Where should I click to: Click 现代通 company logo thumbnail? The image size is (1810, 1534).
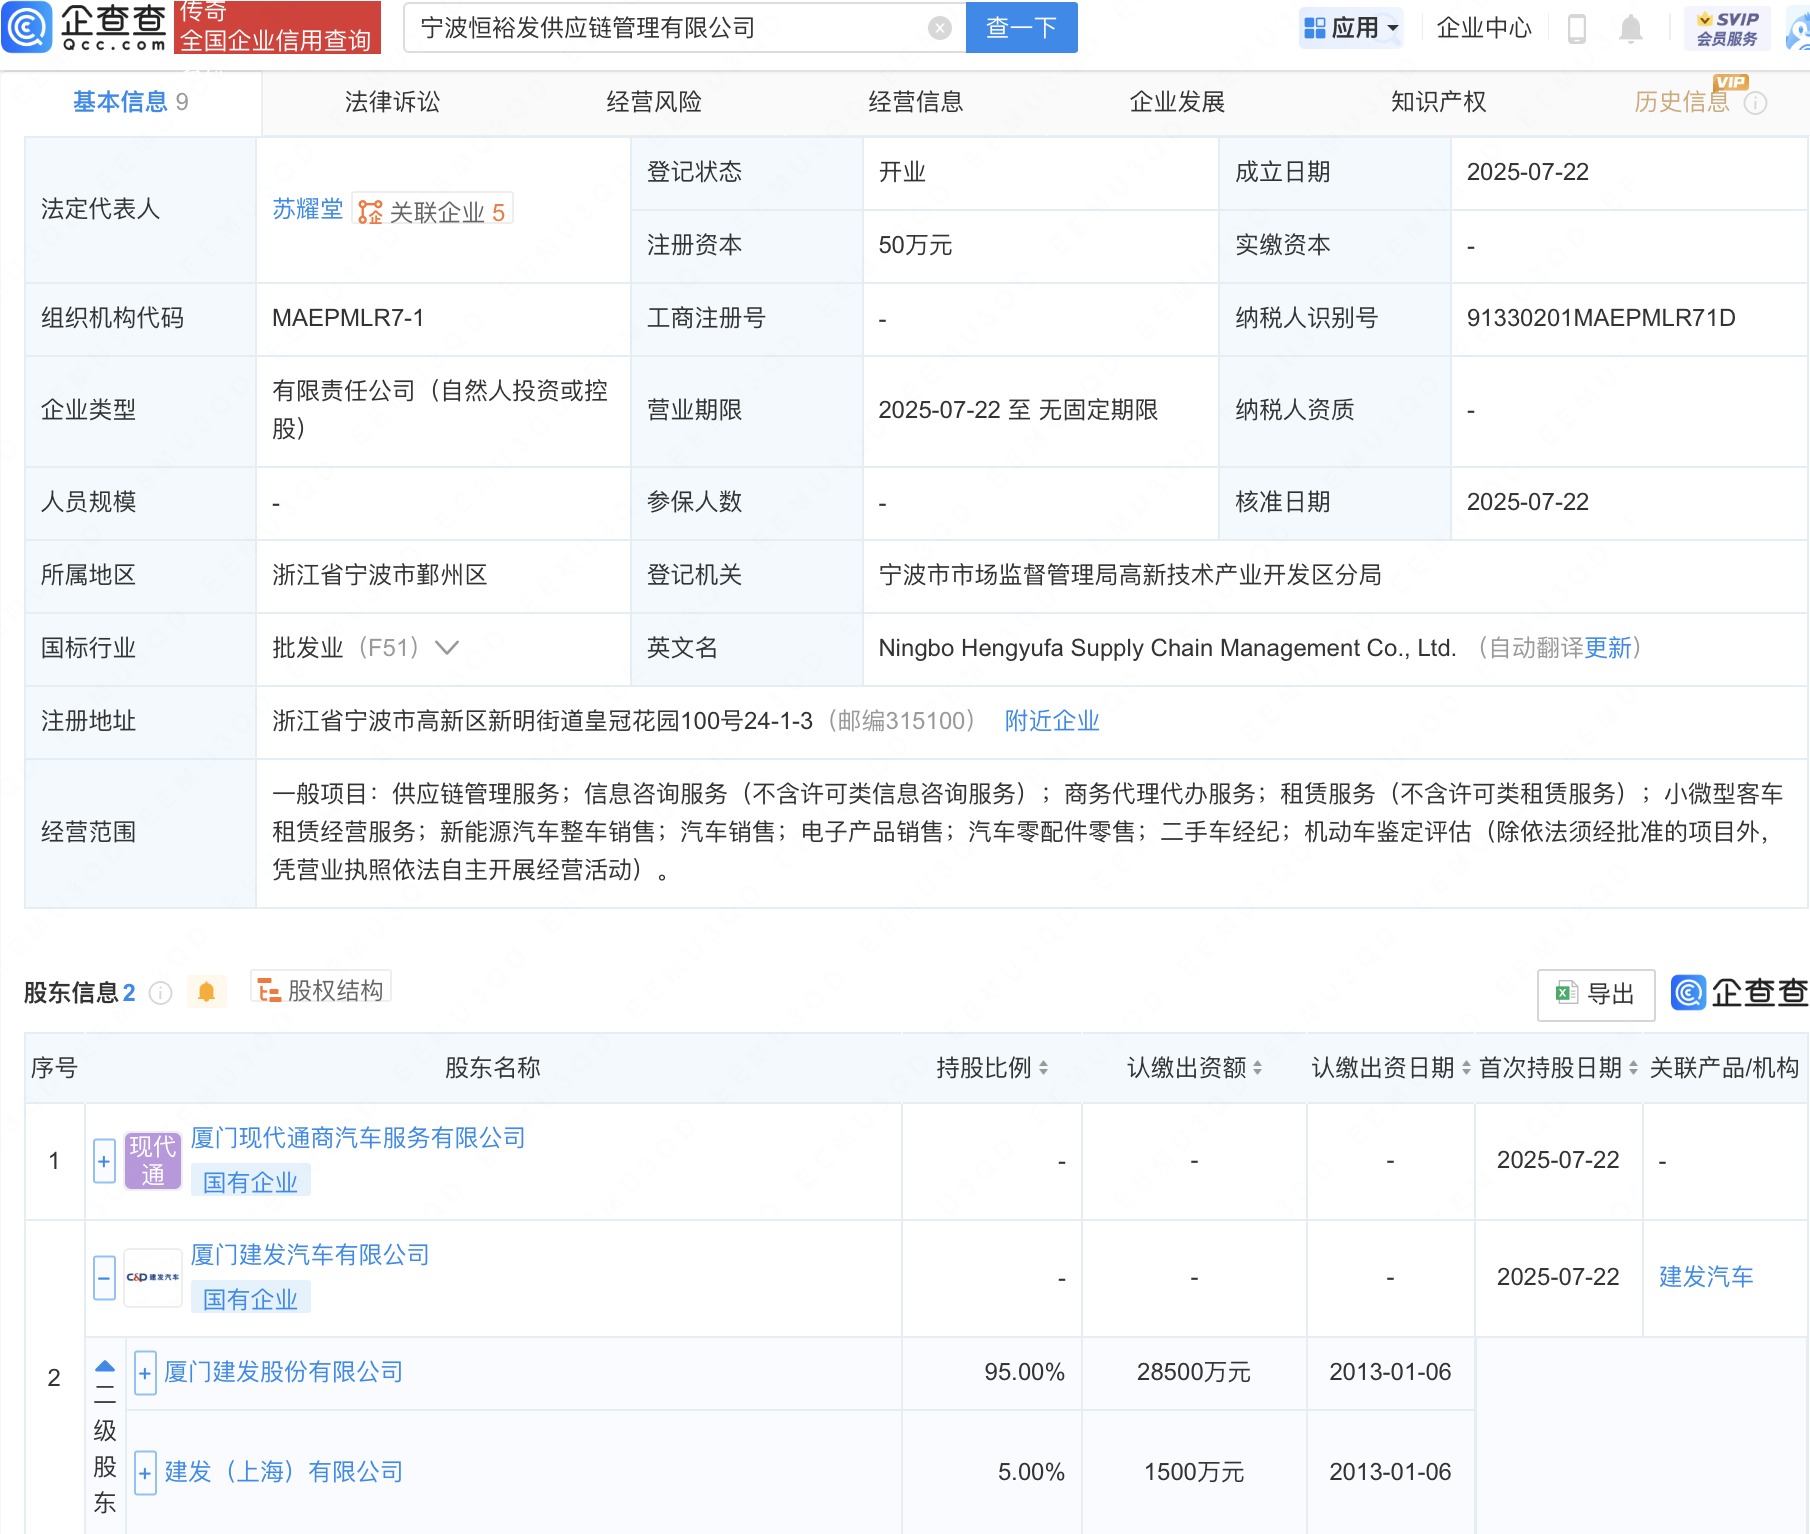152,1161
